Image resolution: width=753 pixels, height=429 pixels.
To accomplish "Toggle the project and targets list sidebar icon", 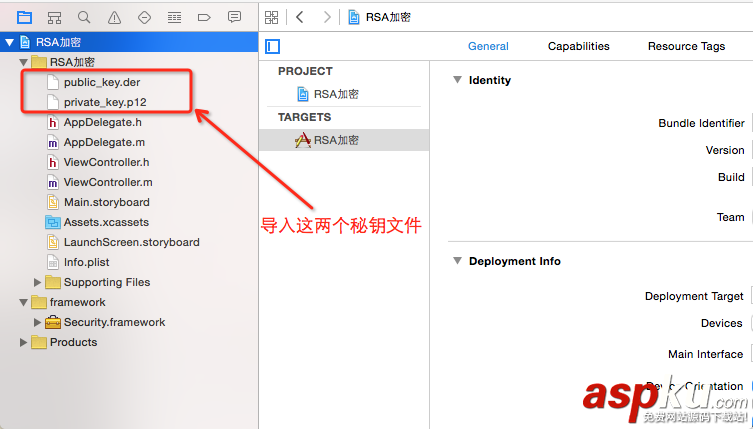I will click(272, 47).
